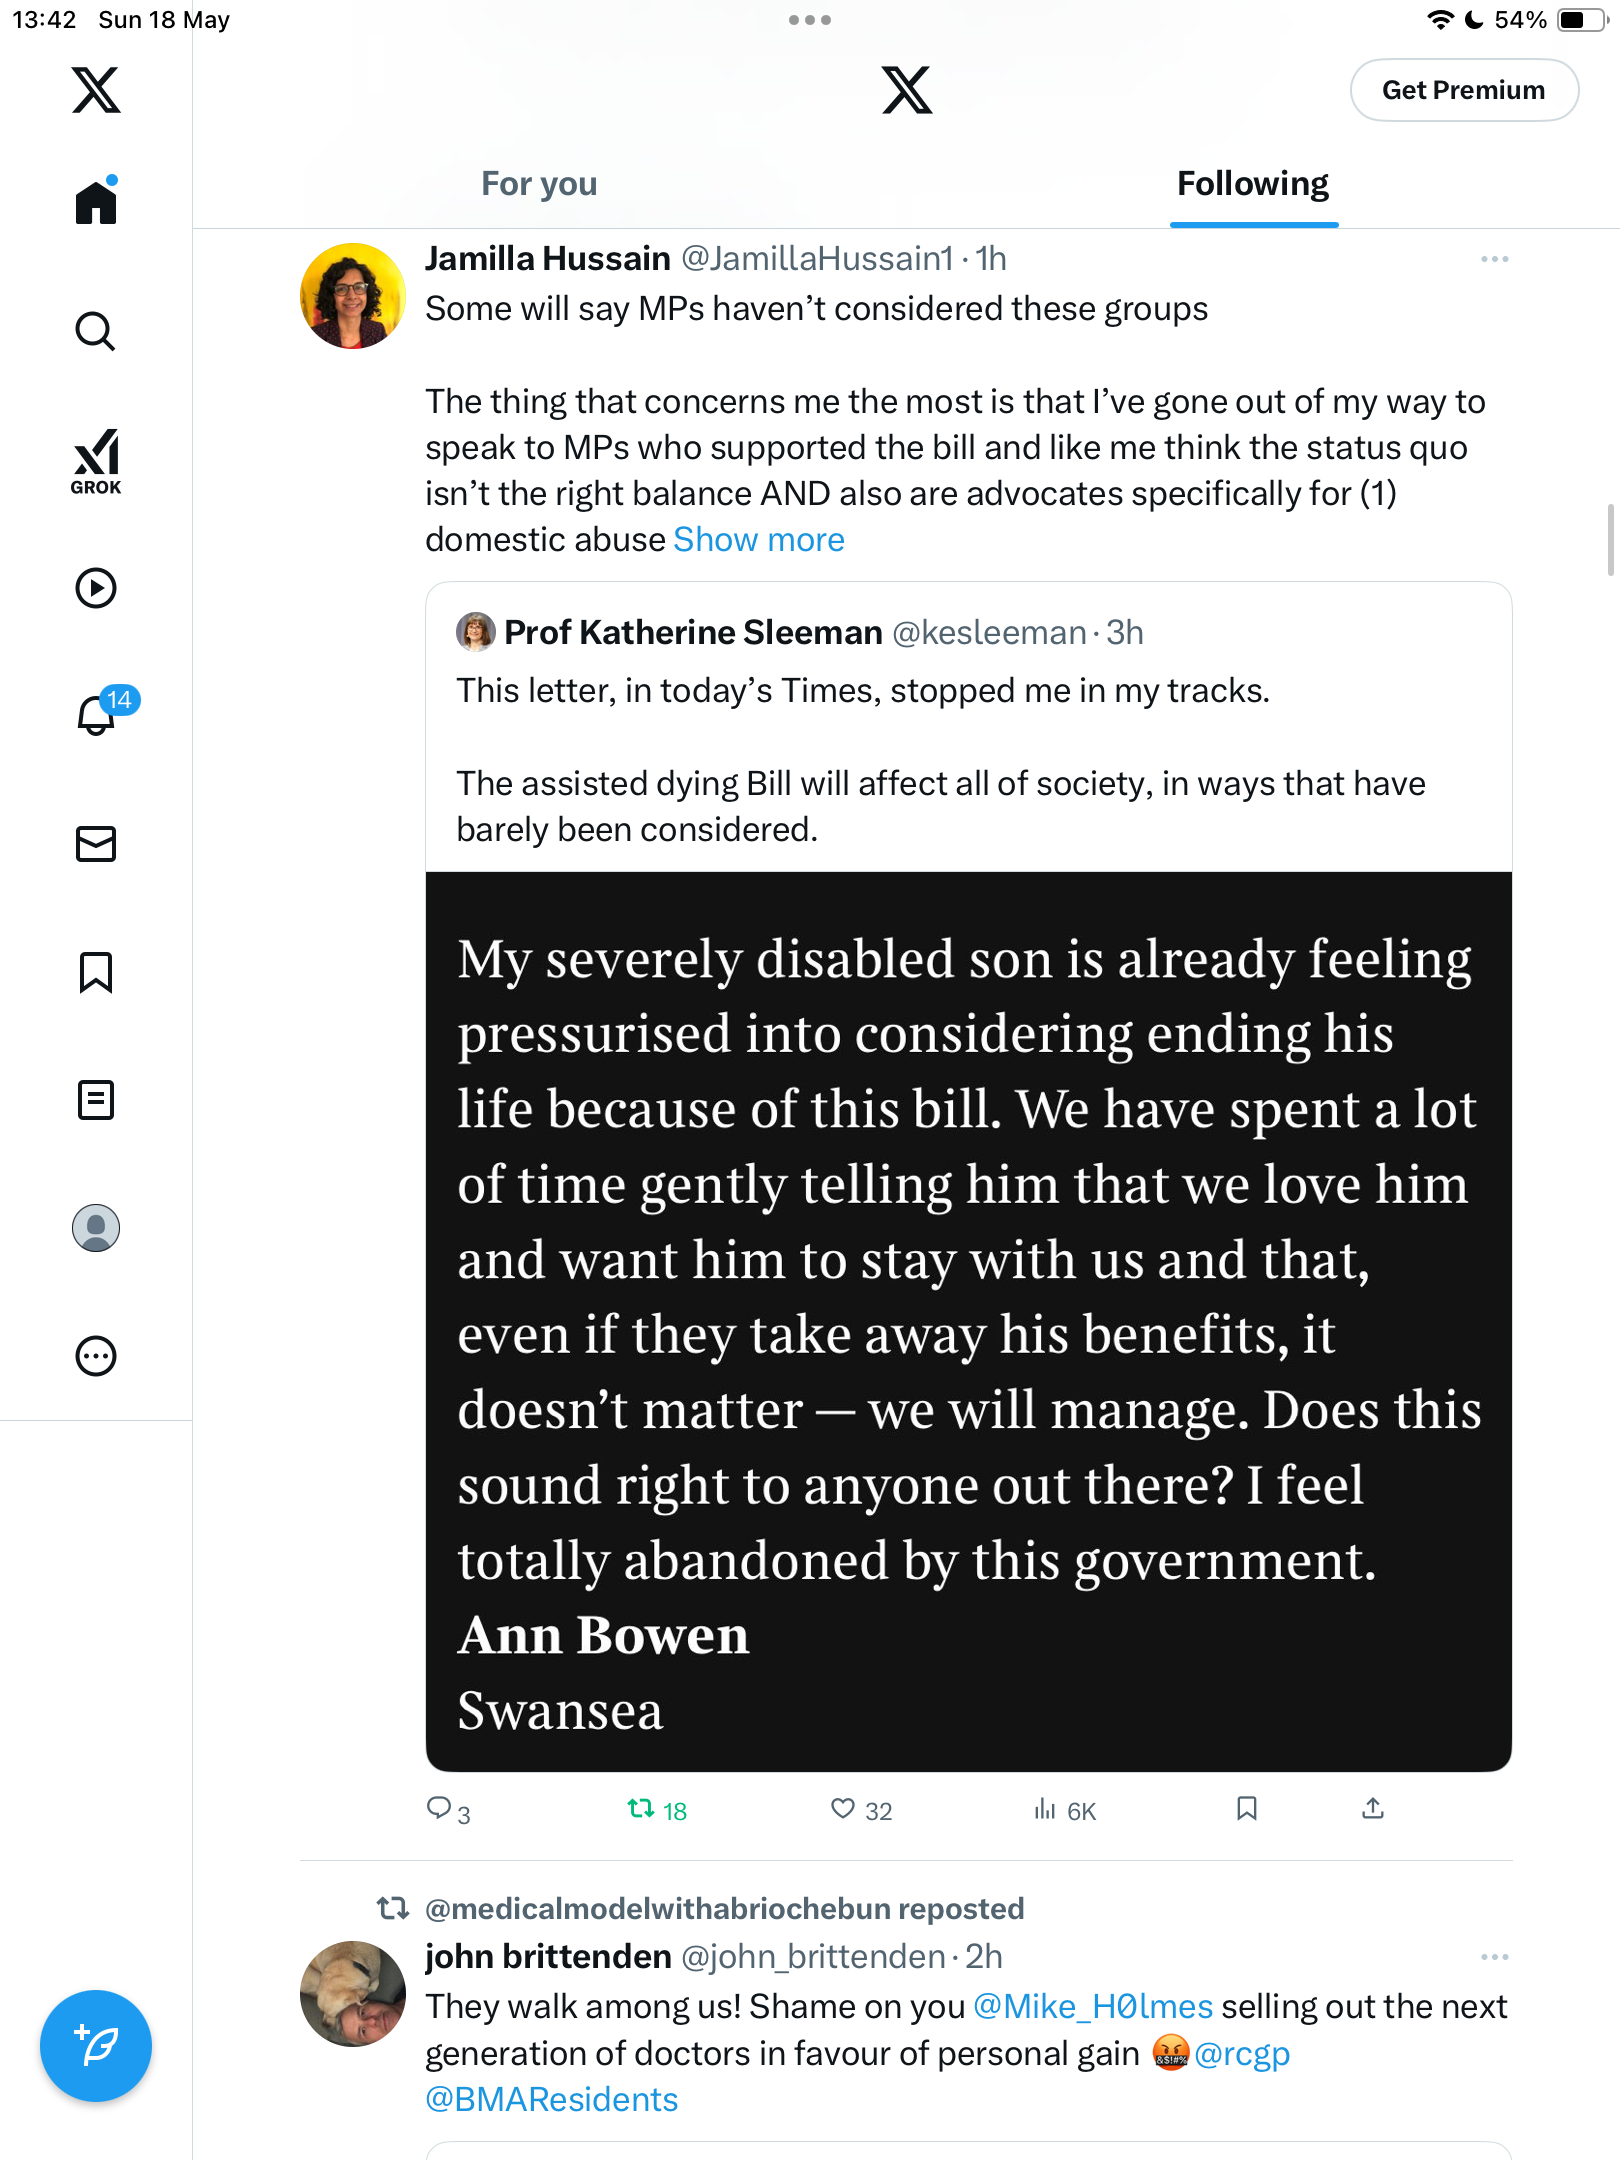
Task: Toggle repost on the post with 18 reposts
Action: pyautogui.click(x=657, y=1810)
